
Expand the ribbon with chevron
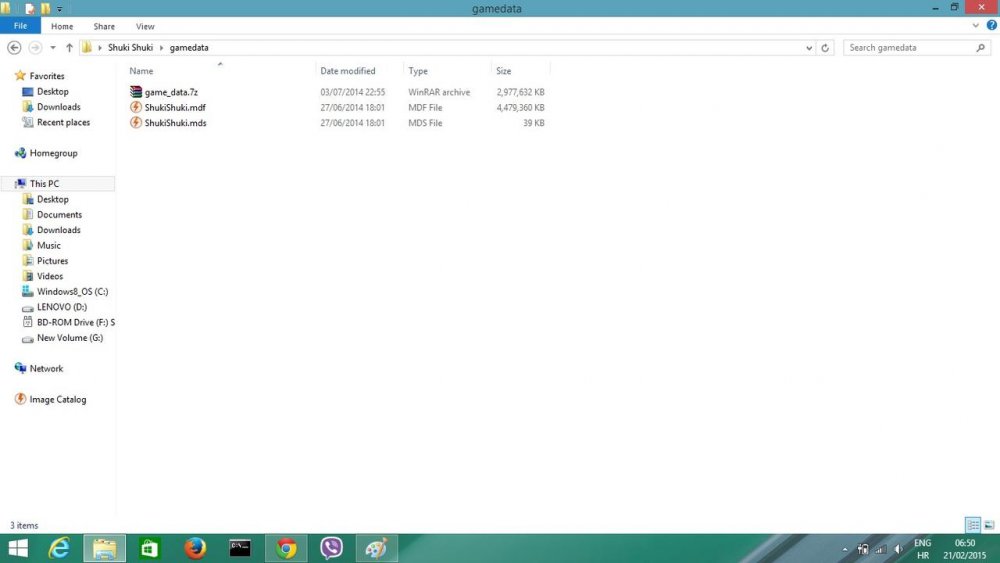coord(977,26)
